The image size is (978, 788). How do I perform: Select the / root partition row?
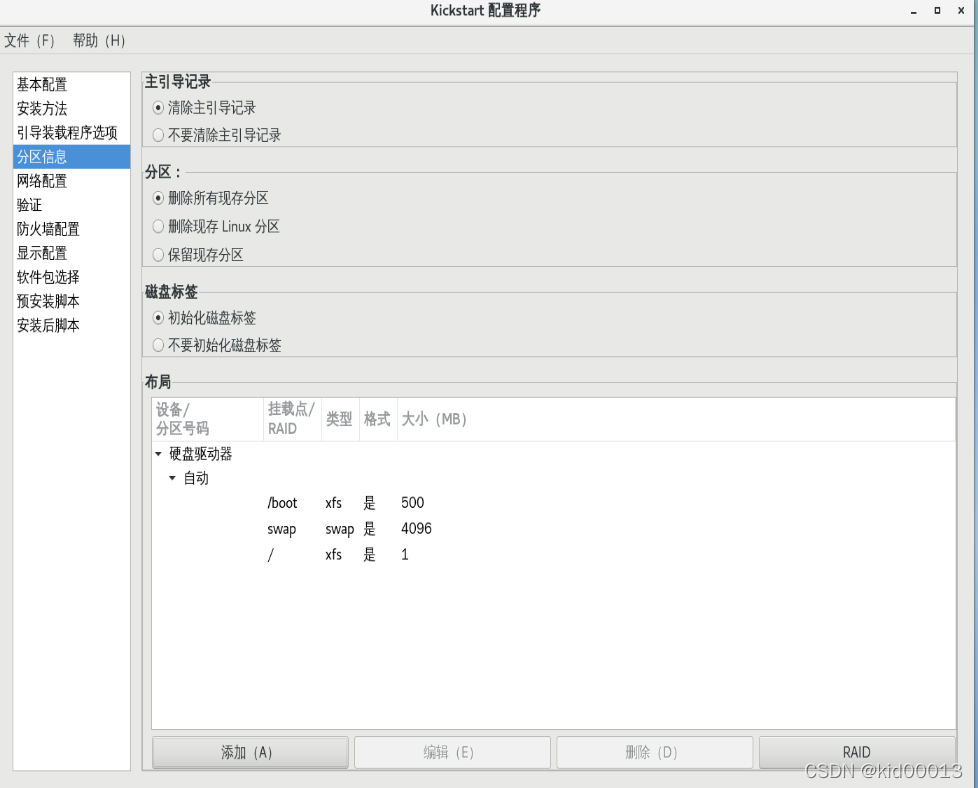553,555
